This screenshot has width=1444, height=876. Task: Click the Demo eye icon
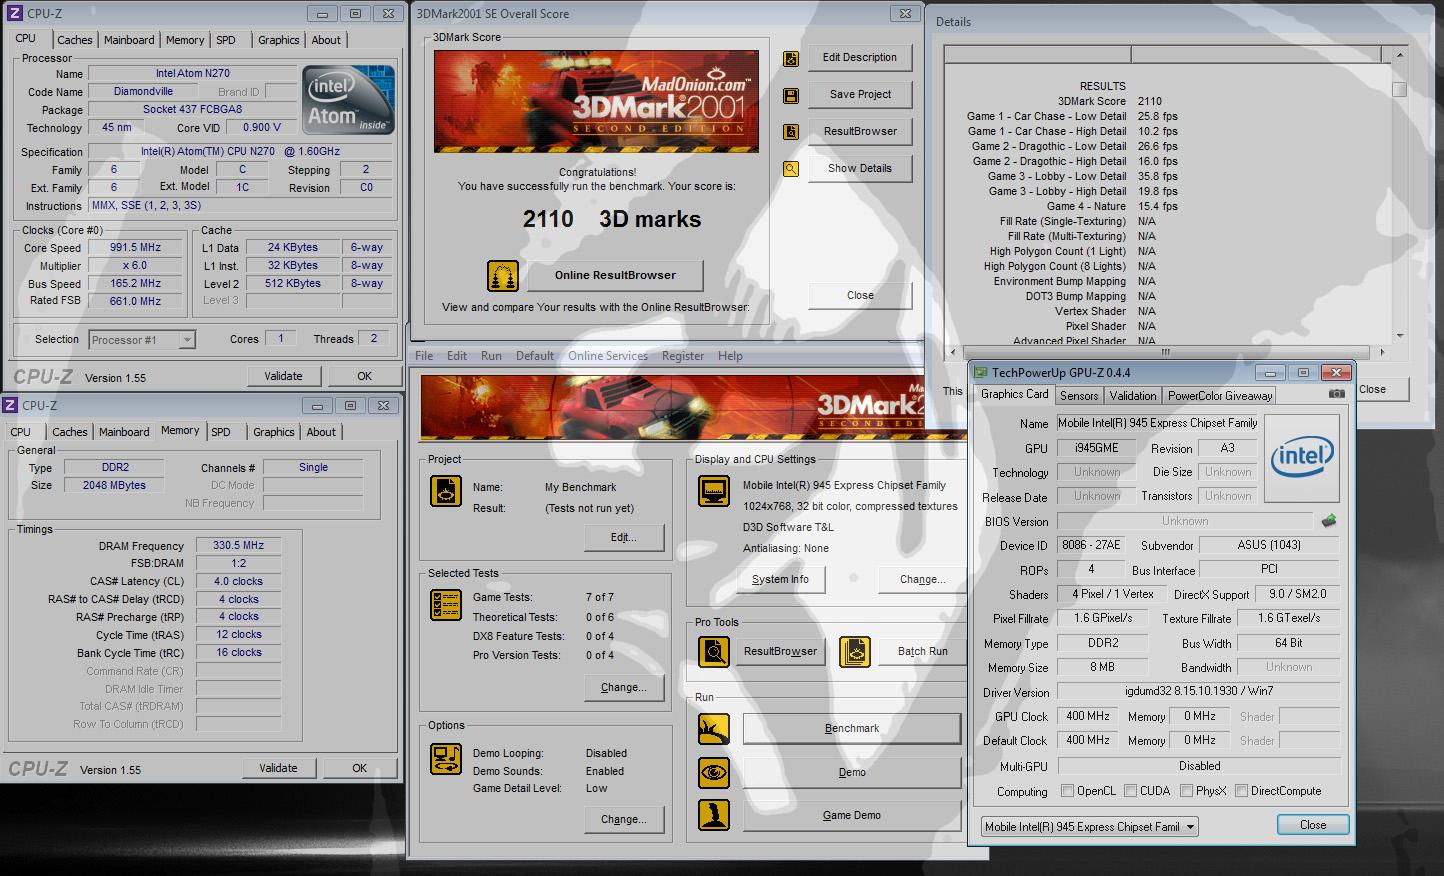[x=714, y=773]
